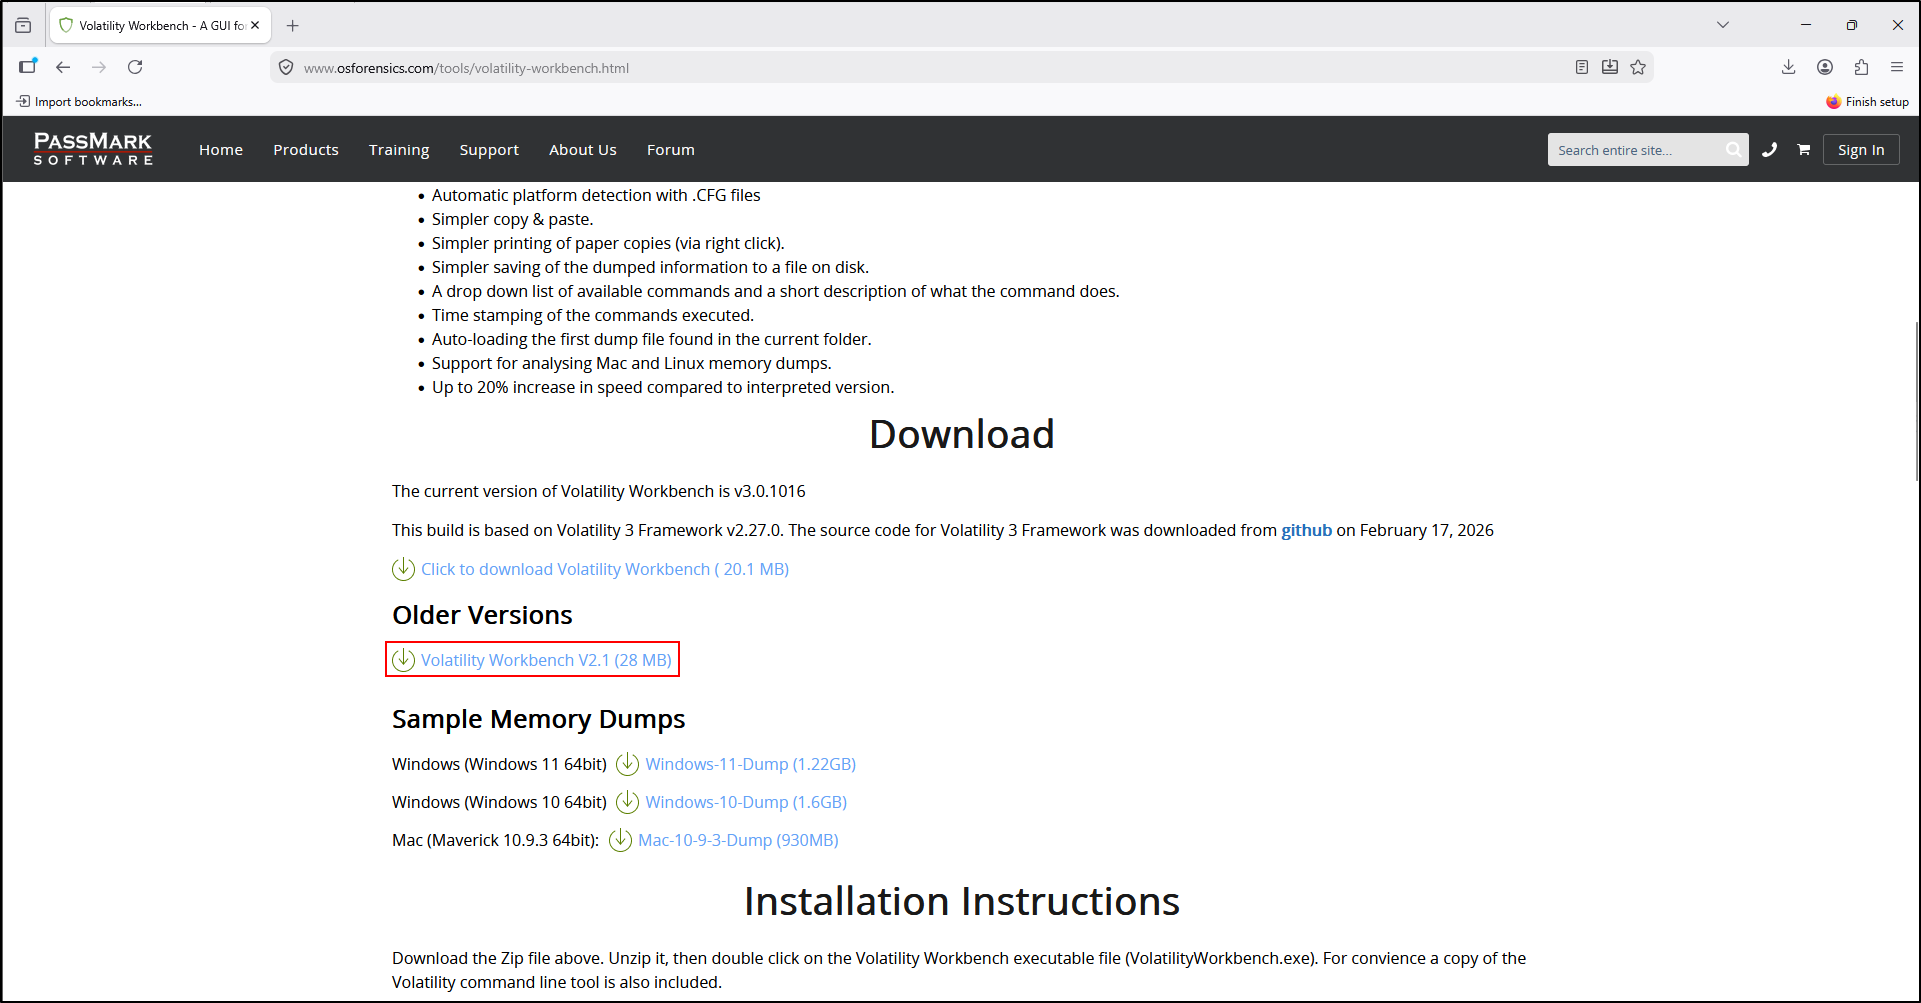Click 'Mac (Maverick 10.9.3 64bit):' label
The height and width of the screenshot is (1003, 1921).
click(495, 840)
